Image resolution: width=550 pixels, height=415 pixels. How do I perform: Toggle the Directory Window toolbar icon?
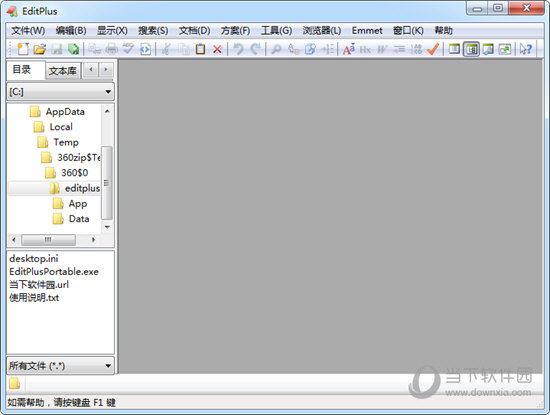[x=454, y=49]
